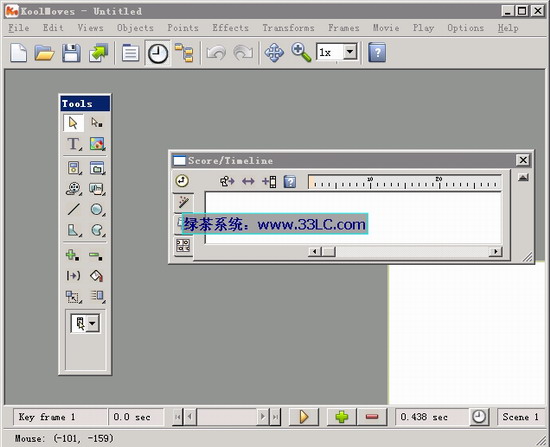The height and width of the screenshot is (447, 550).
Task: Click the export movie arrow icon
Action: [99, 53]
